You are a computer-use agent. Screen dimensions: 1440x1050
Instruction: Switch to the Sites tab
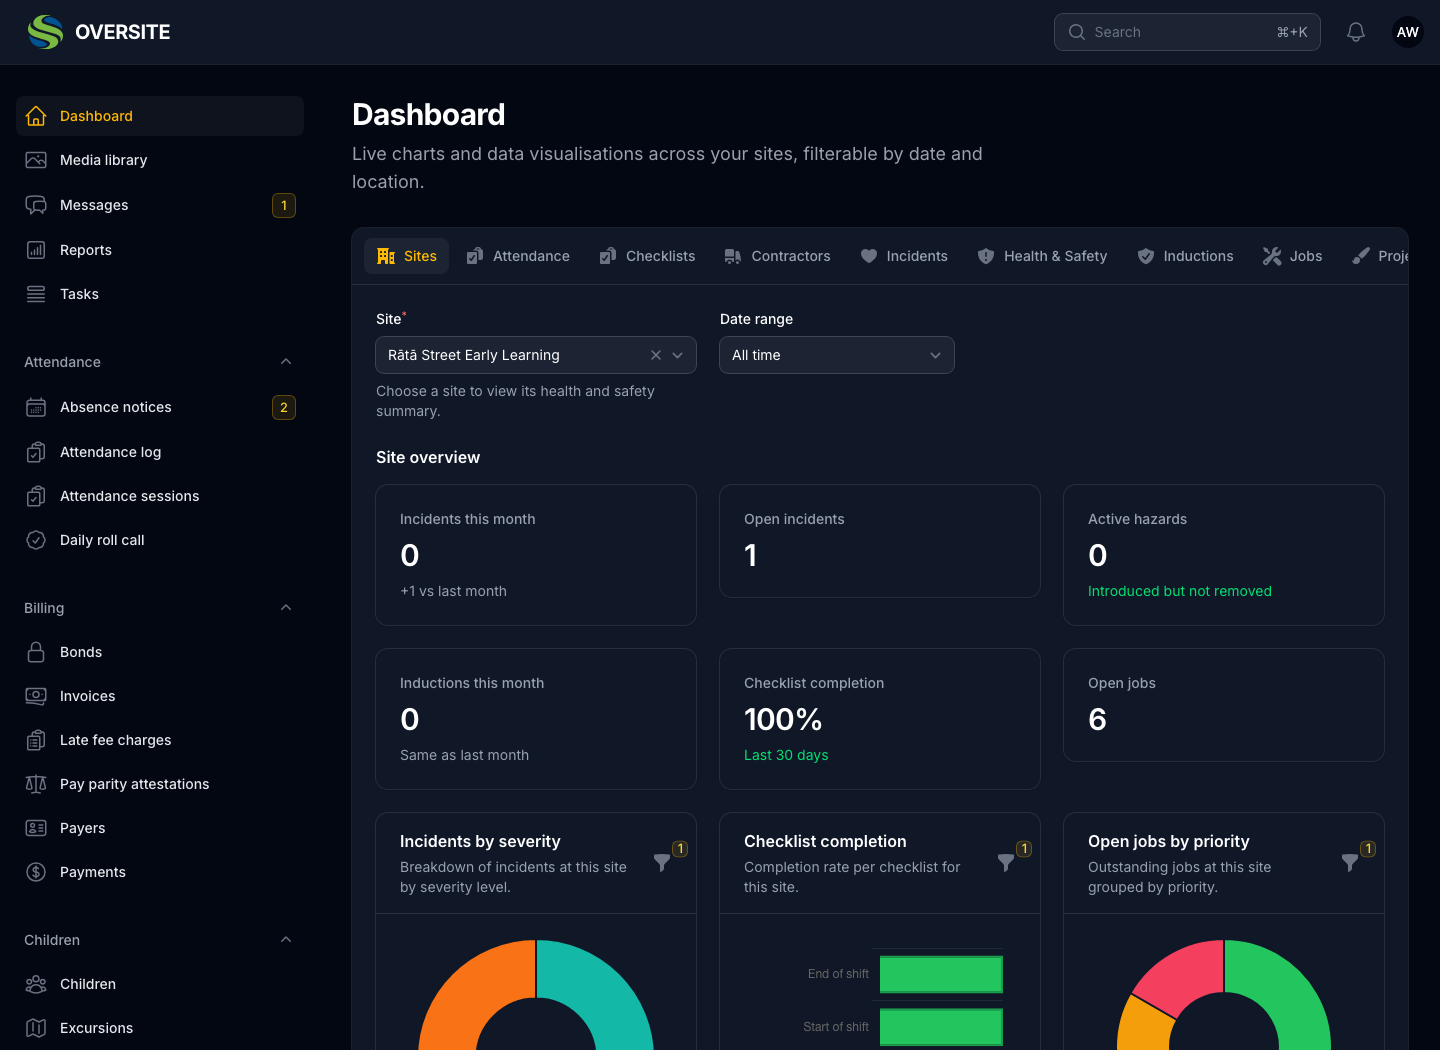pos(407,256)
